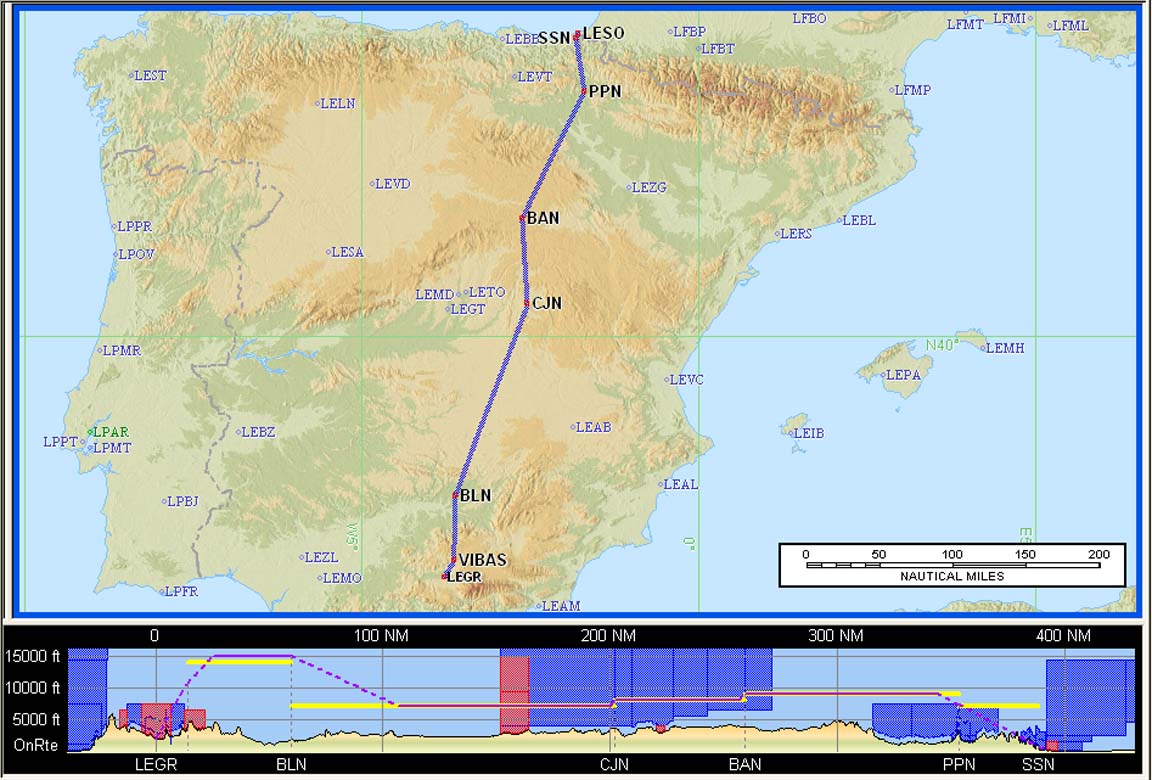Click the LEZG airport marker
The width and height of the screenshot is (1152, 780).
click(x=629, y=187)
